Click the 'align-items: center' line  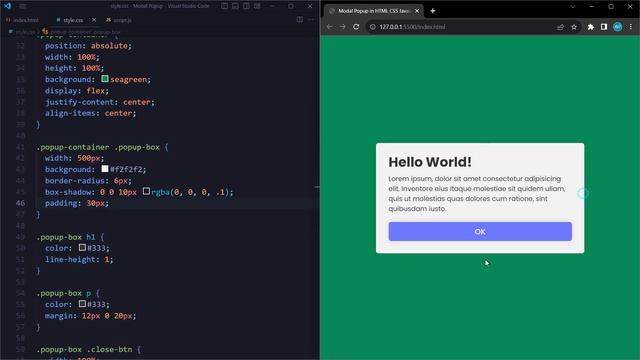click(90, 113)
